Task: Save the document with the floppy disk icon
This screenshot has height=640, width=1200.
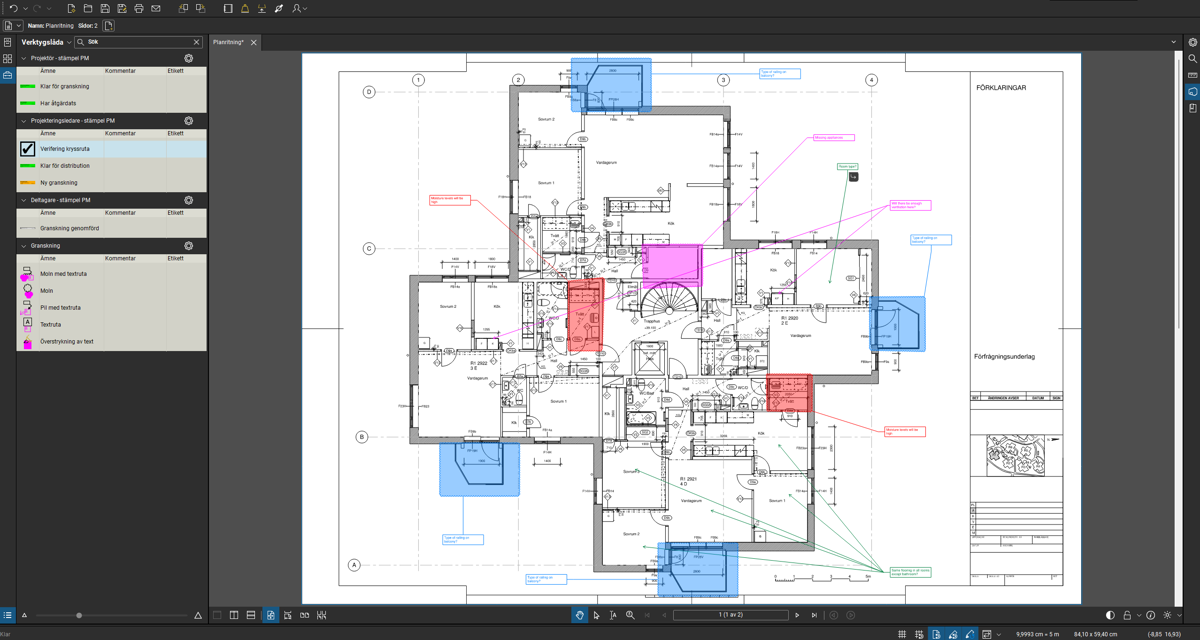Action: point(105,8)
